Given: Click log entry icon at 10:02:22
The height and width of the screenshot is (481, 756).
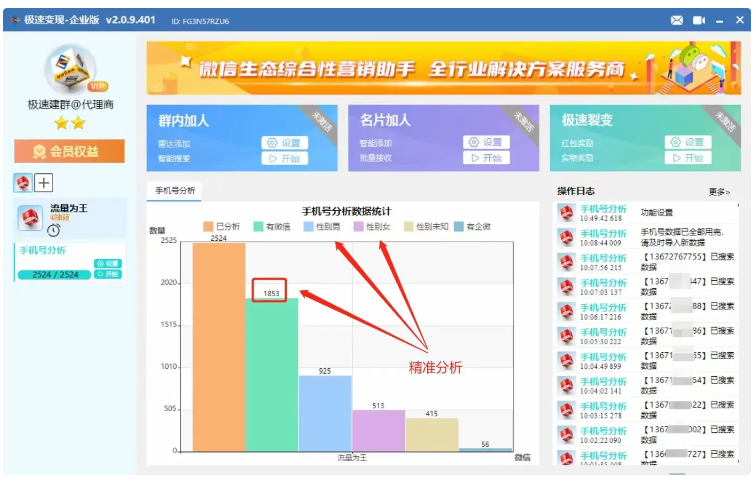Looking at the screenshot, I should (x=567, y=435).
